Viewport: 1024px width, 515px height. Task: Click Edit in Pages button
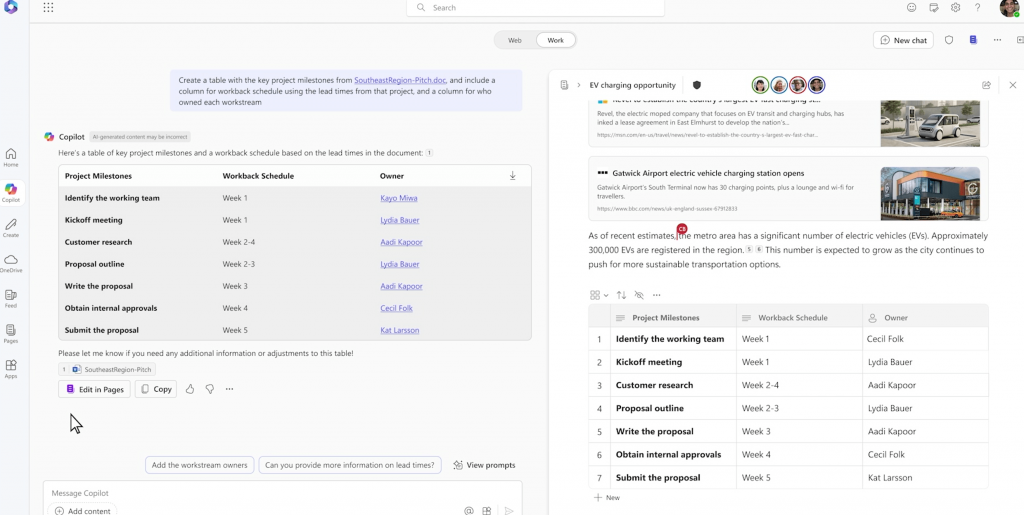coord(94,389)
